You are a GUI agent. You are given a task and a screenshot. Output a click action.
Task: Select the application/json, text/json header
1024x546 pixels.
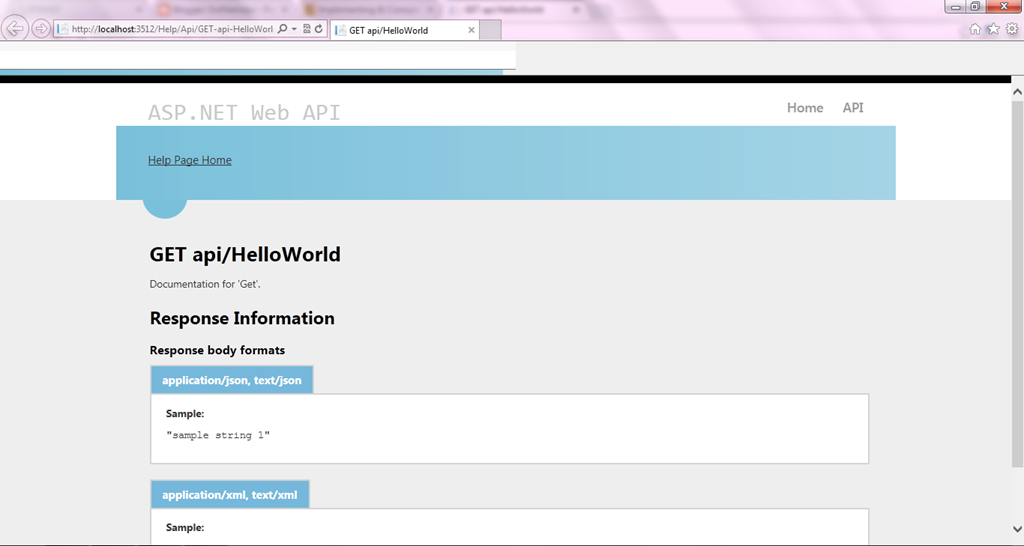(232, 380)
